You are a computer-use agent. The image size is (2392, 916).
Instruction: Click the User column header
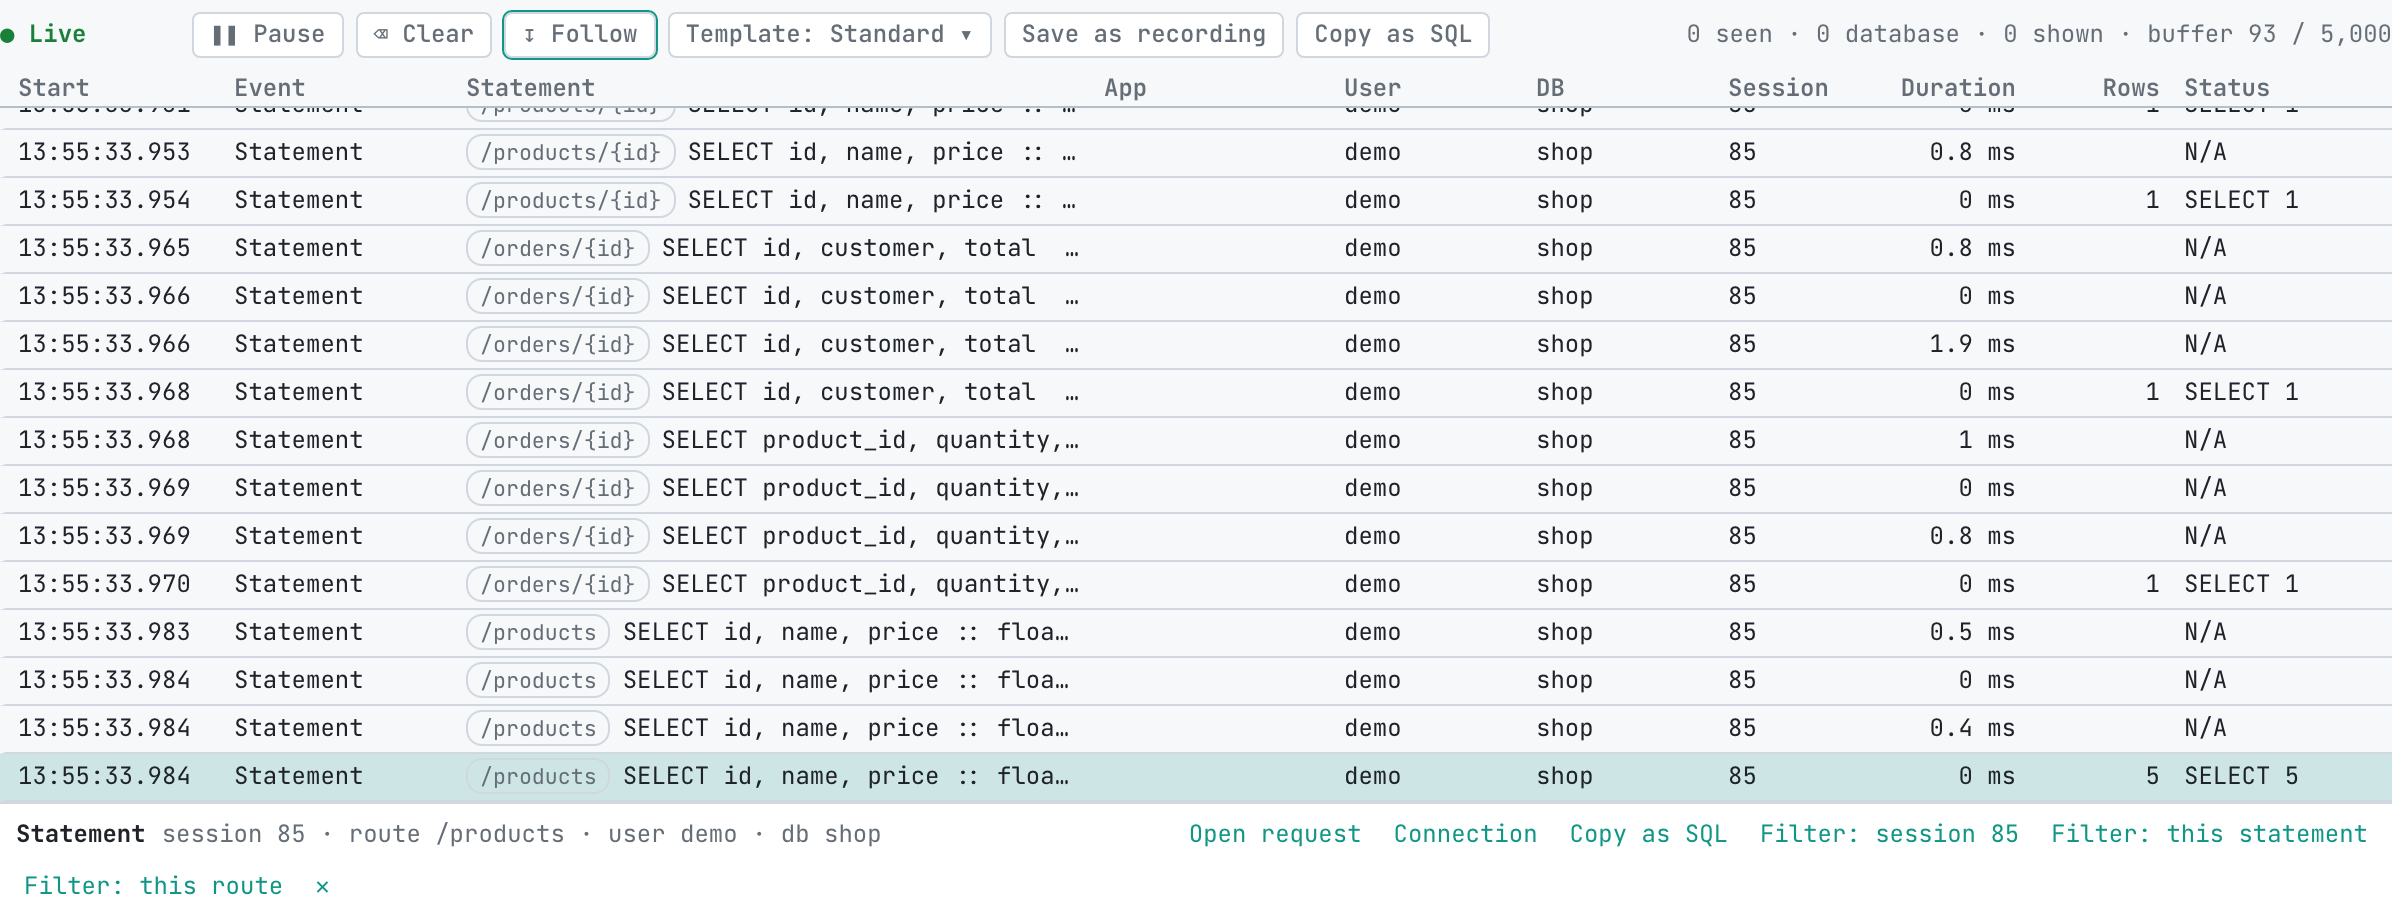tap(1373, 88)
